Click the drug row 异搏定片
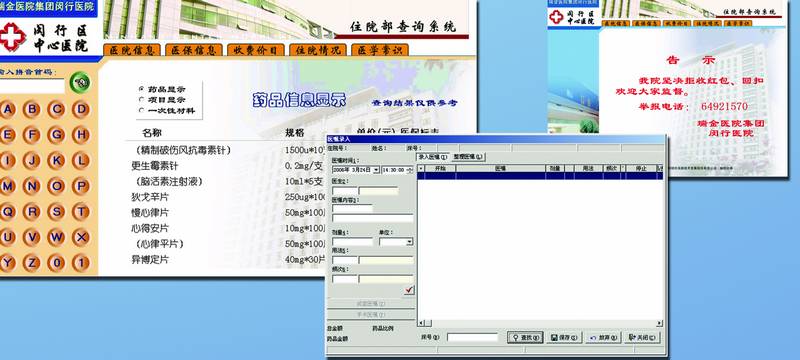Image resolution: width=800 pixels, height=360 pixels. (150, 260)
